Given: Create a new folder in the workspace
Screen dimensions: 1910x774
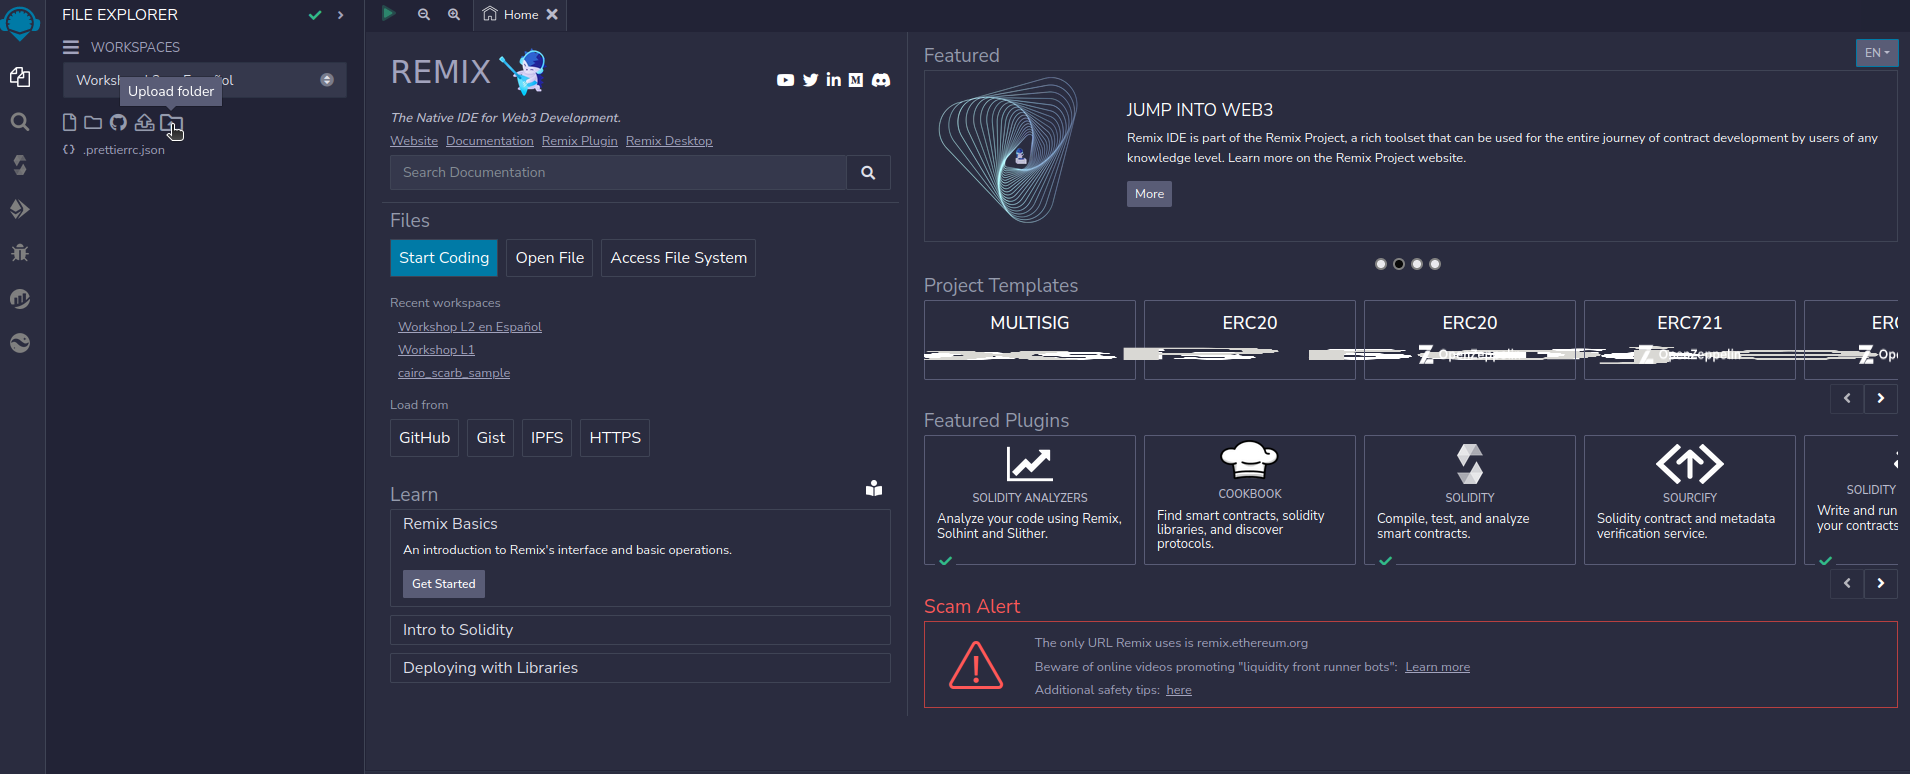Looking at the screenshot, I should click(x=93, y=122).
